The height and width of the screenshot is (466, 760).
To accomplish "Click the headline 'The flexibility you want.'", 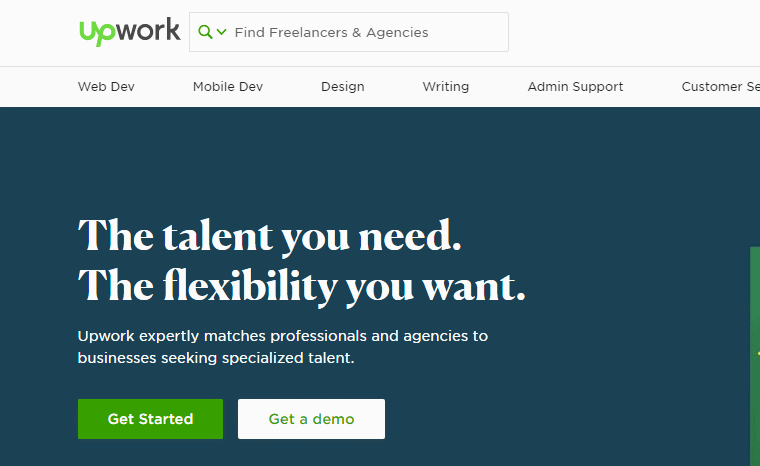I will (x=301, y=287).
